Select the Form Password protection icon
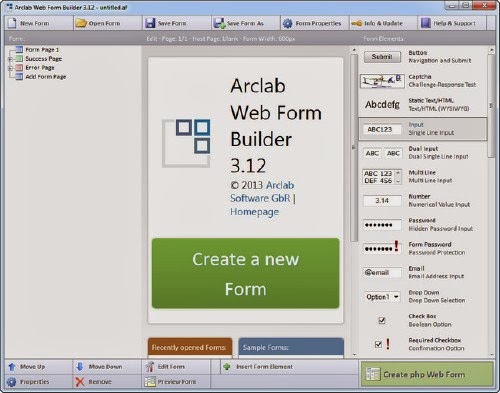The height and width of the screenshot is (393, 500). point(382,248)
